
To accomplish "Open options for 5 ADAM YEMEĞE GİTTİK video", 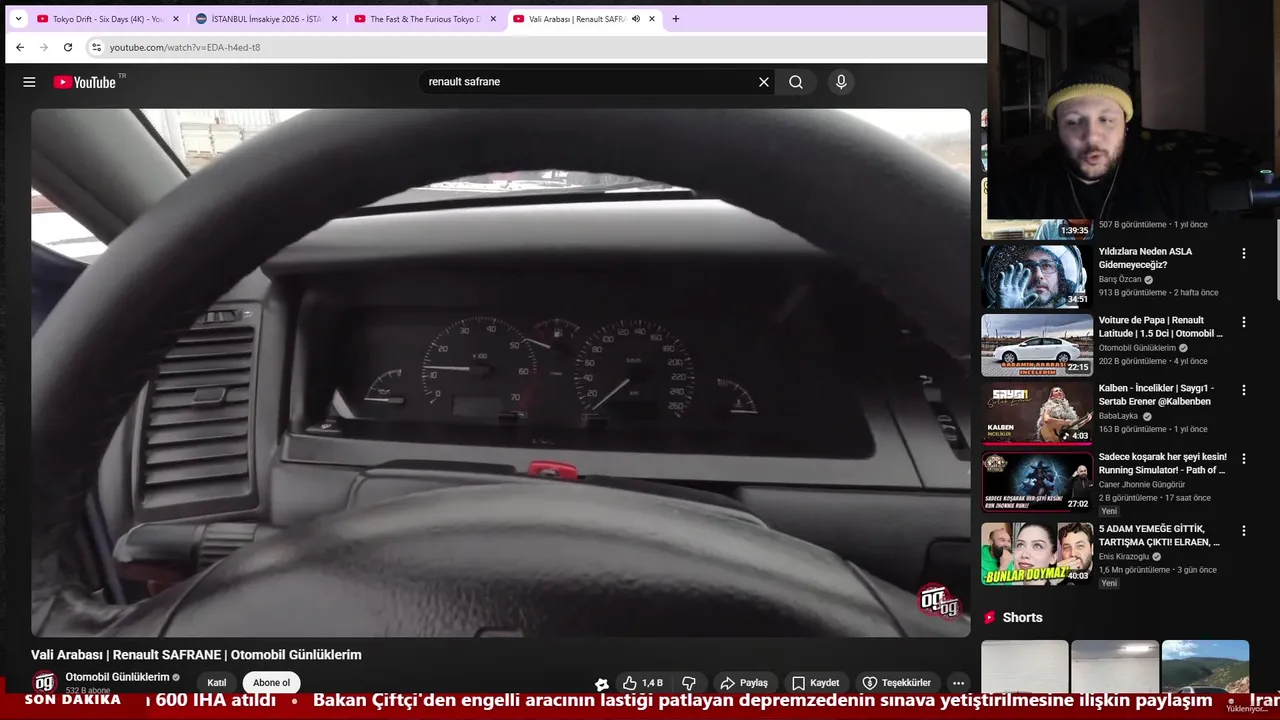I will (1244, 531).
